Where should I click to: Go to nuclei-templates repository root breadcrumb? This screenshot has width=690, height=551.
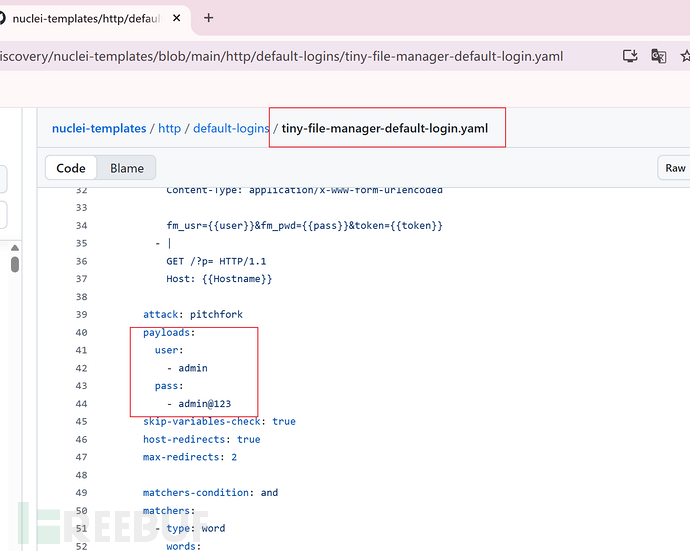point(99,128)
